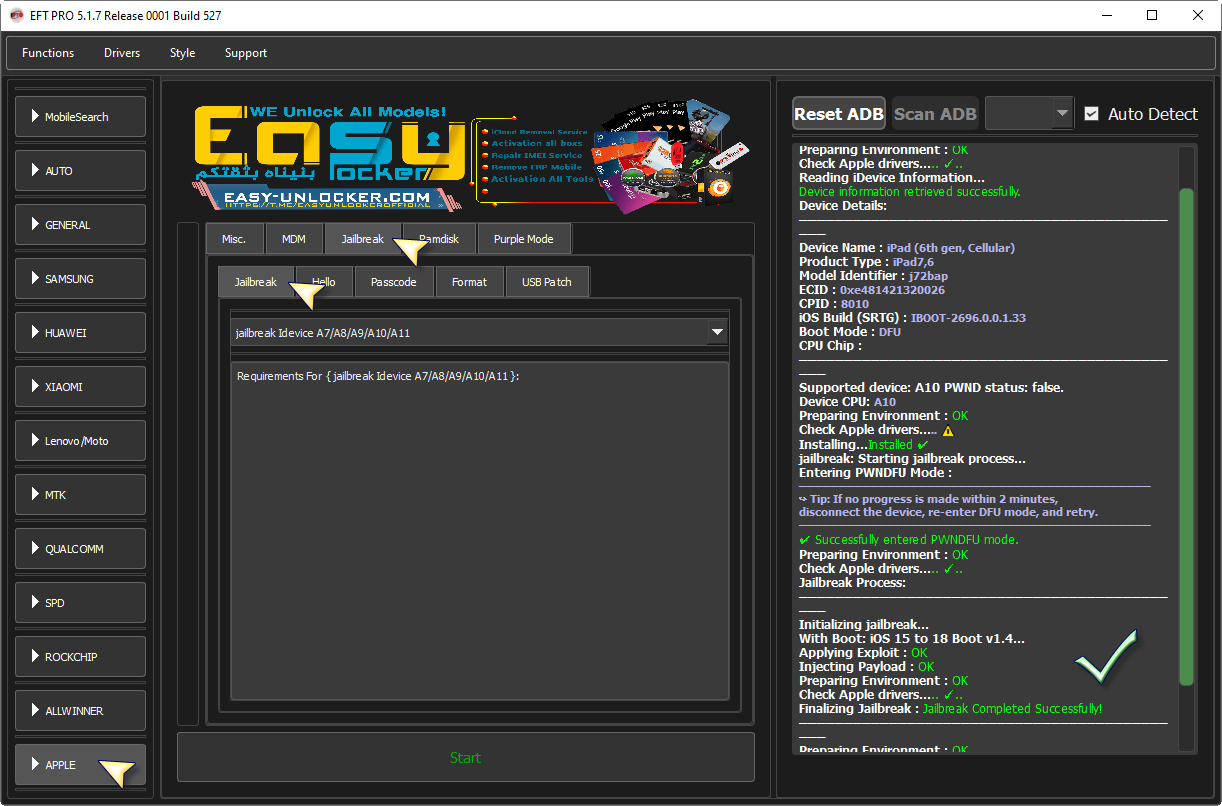Switch to the MDM tab

[294, 240]
